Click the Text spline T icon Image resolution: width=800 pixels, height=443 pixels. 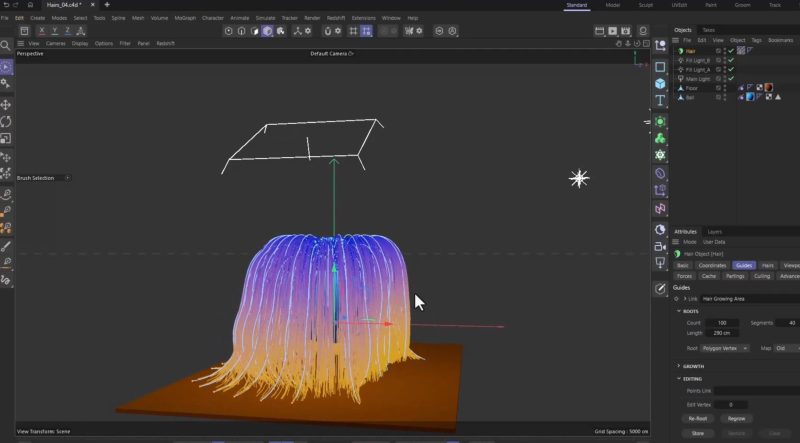660,101
